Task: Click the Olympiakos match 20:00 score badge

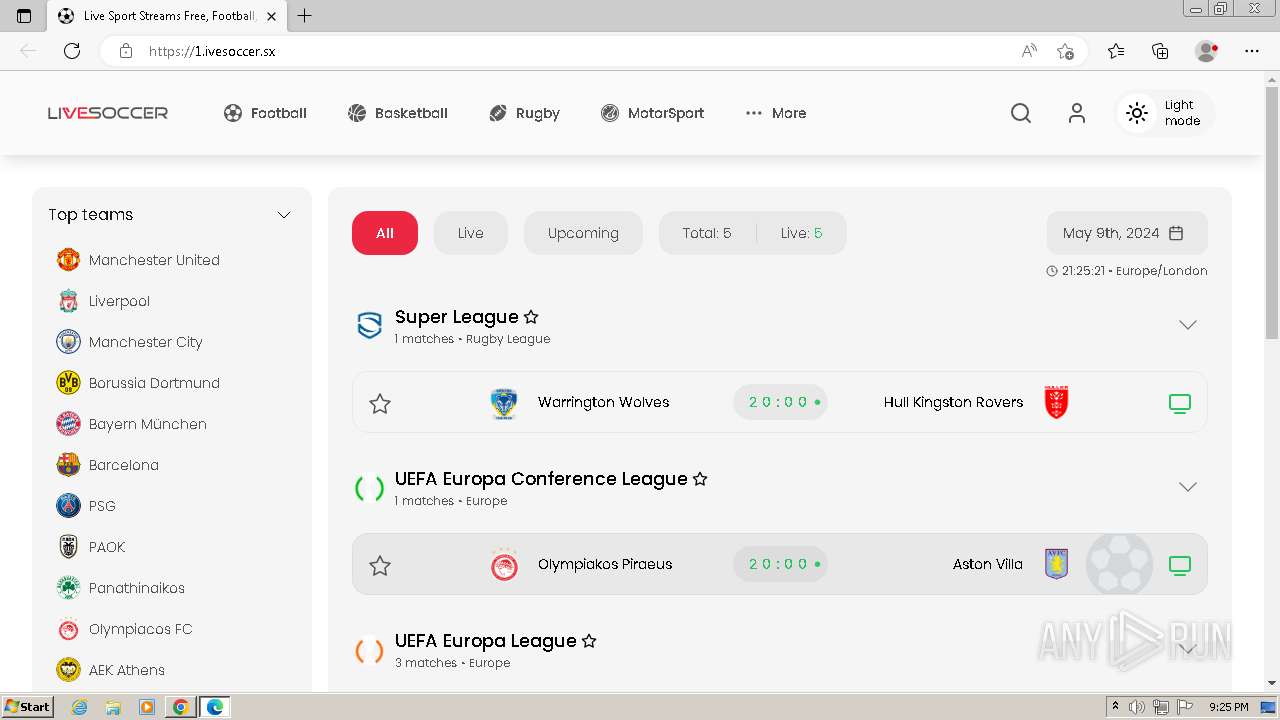Action: point(780,564)
